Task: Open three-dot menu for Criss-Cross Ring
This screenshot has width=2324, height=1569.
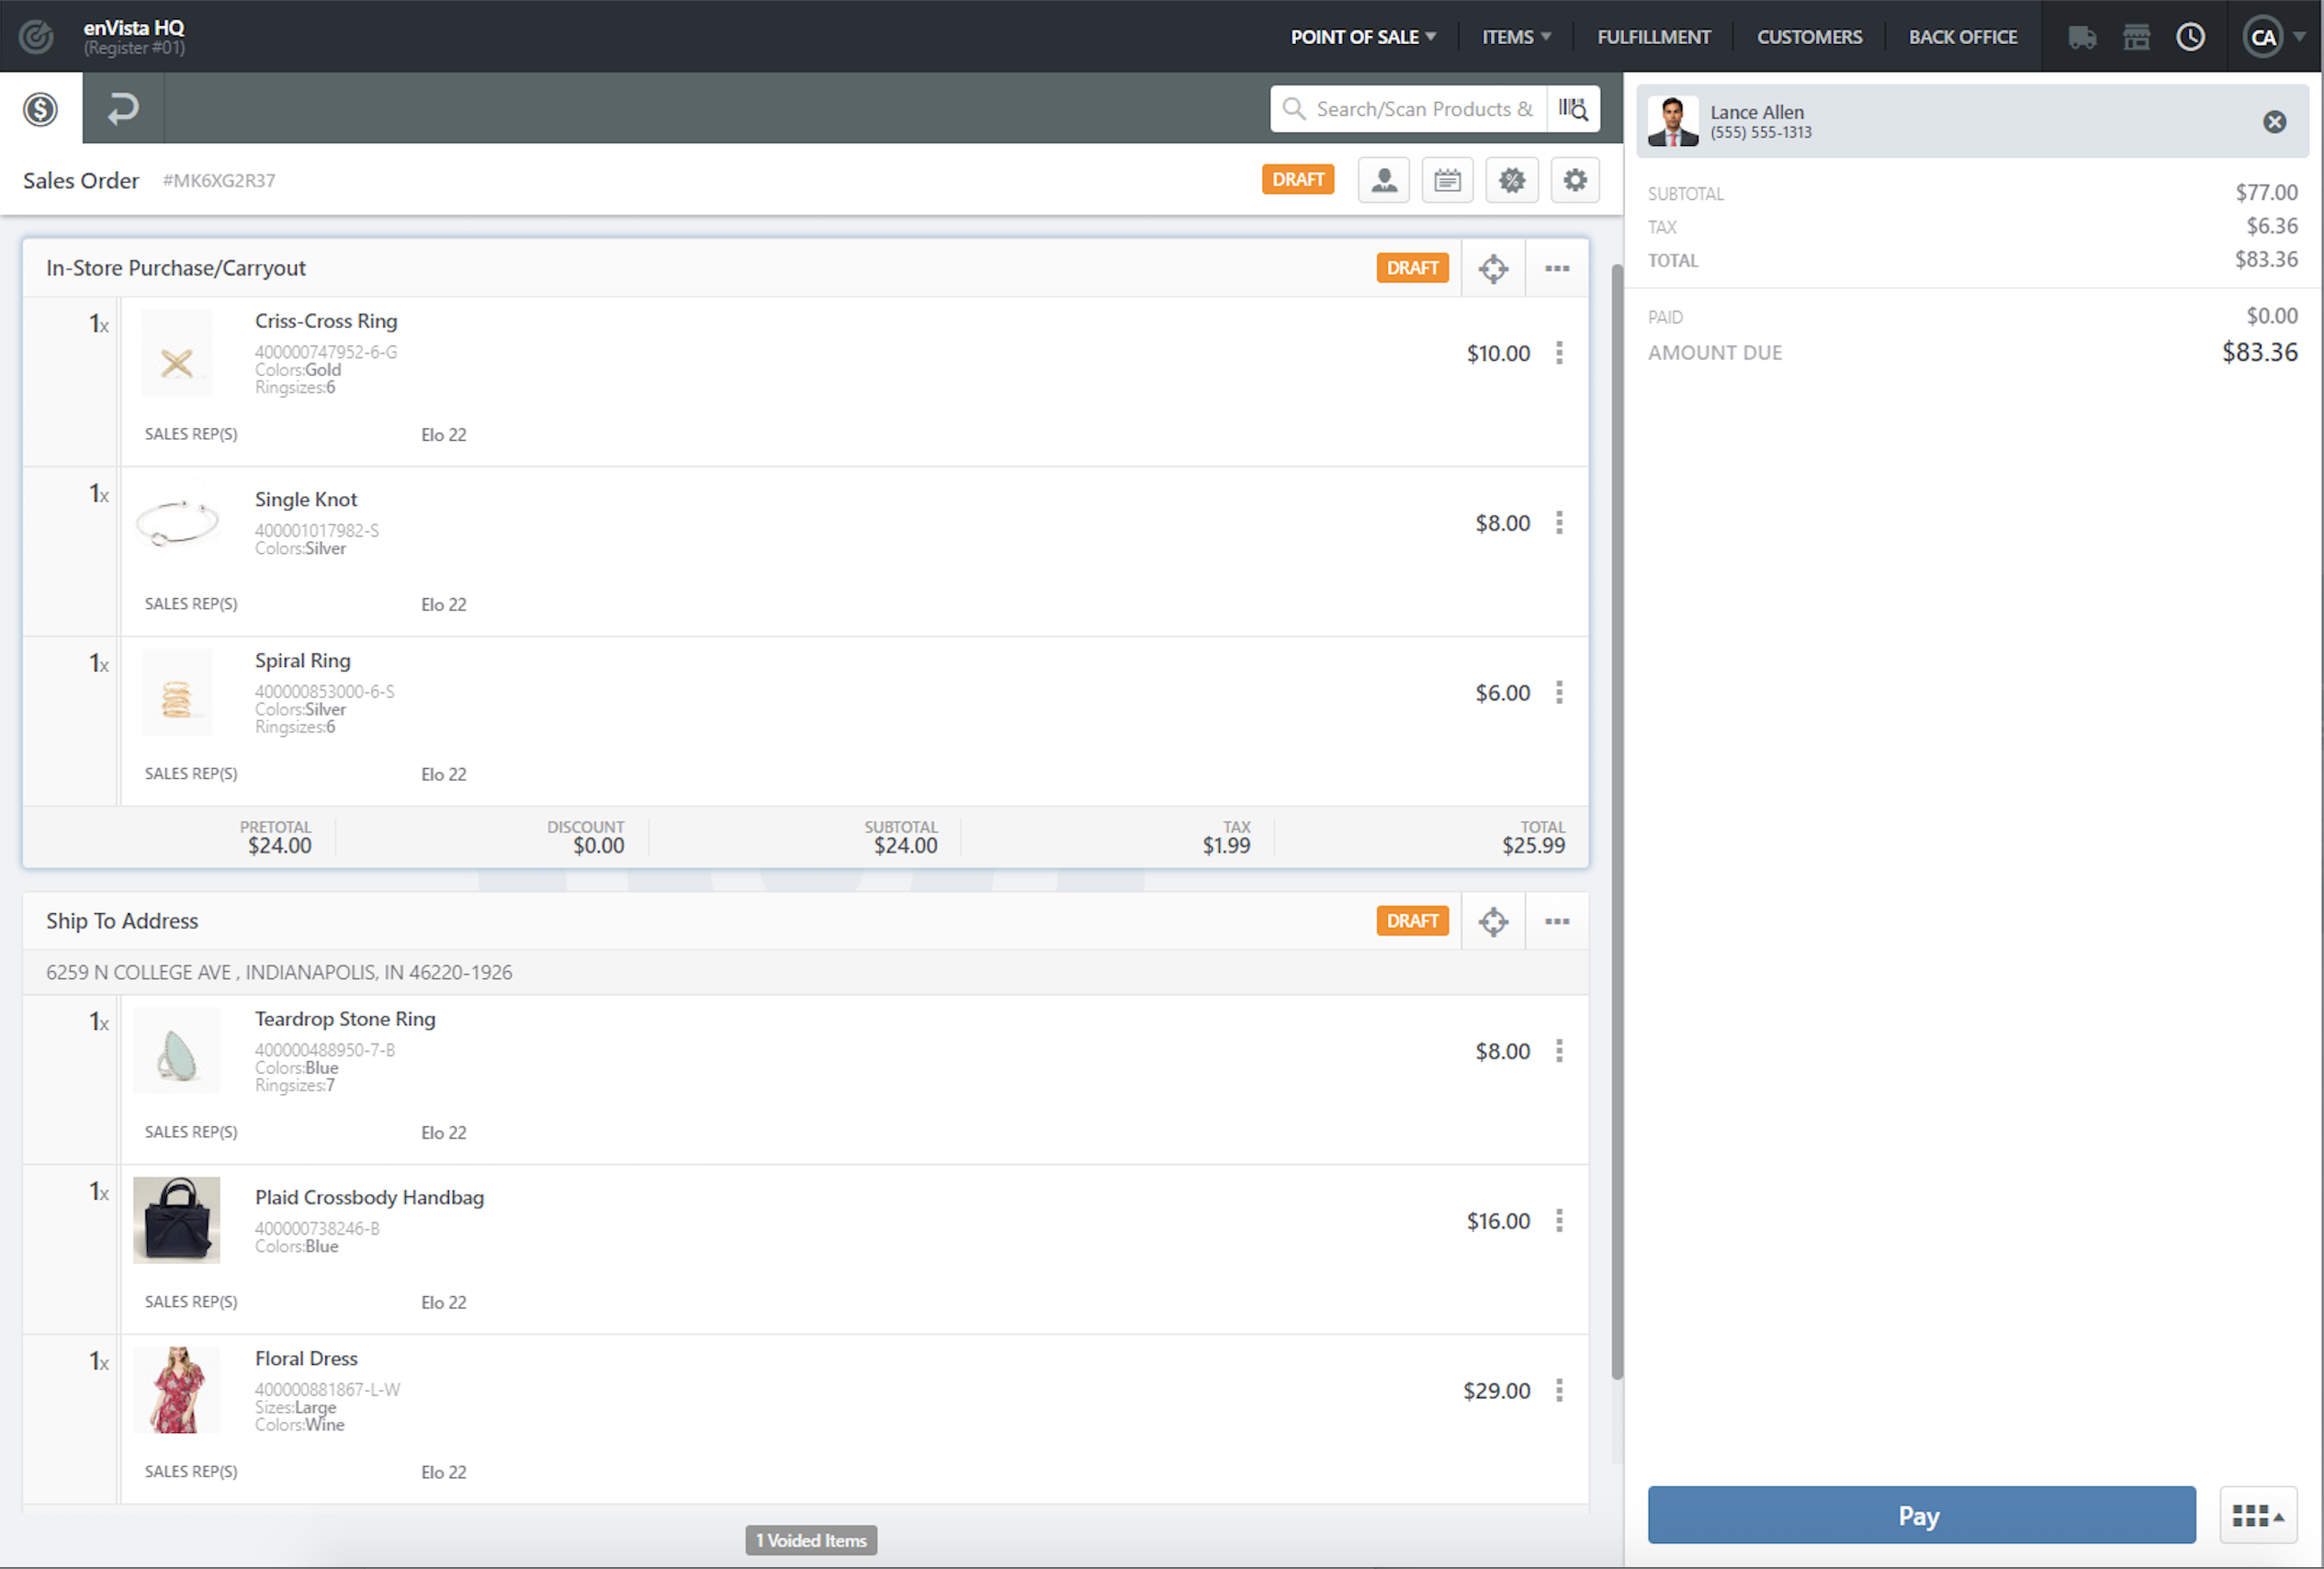Action: pyautogui.click(x=1559, y=353)
